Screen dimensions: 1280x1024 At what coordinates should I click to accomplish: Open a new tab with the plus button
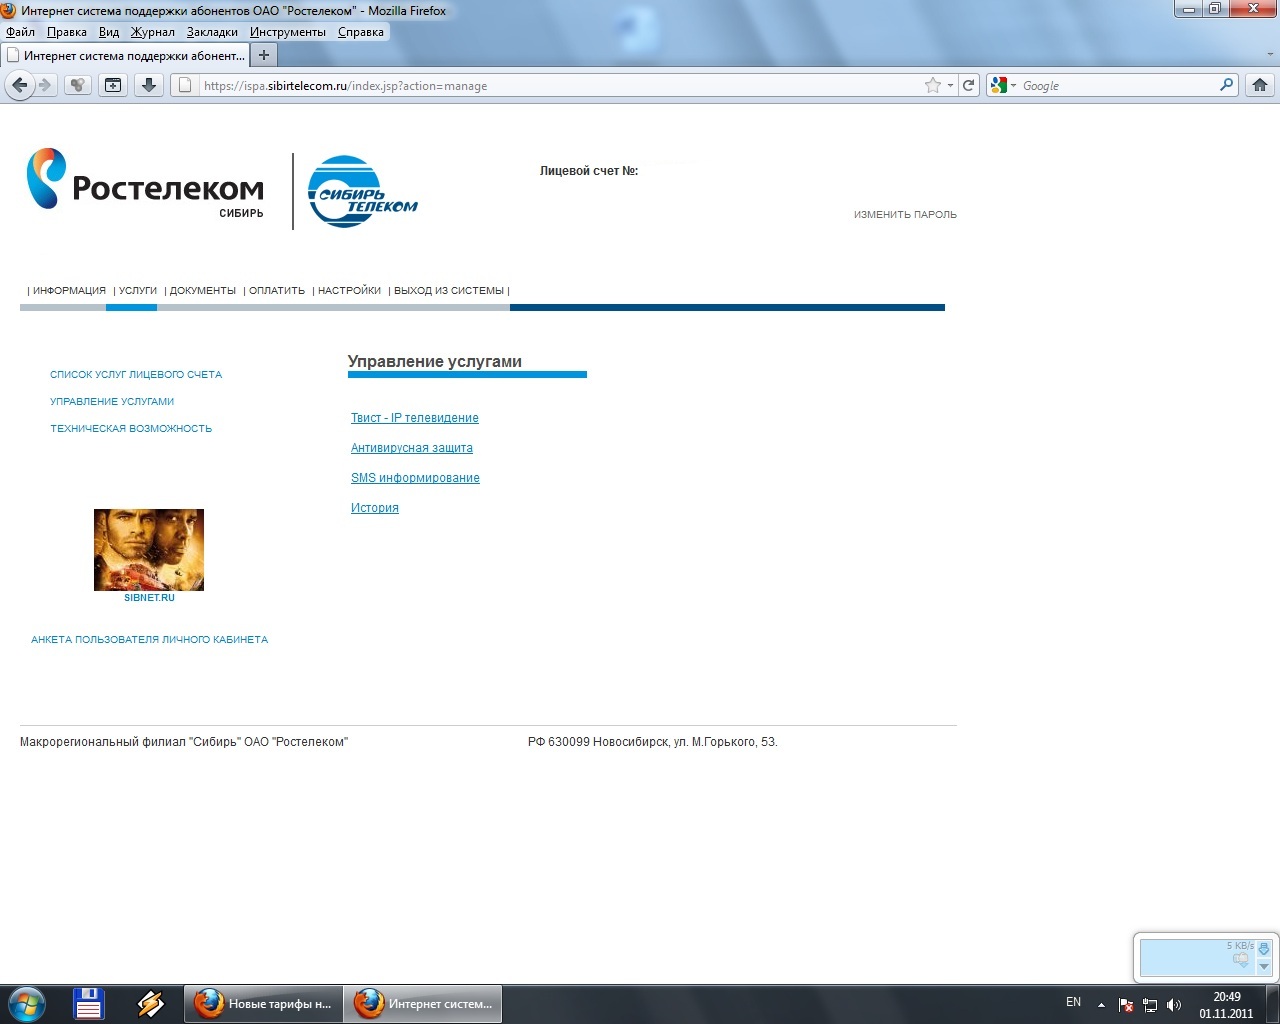click(x=264, y=55)
